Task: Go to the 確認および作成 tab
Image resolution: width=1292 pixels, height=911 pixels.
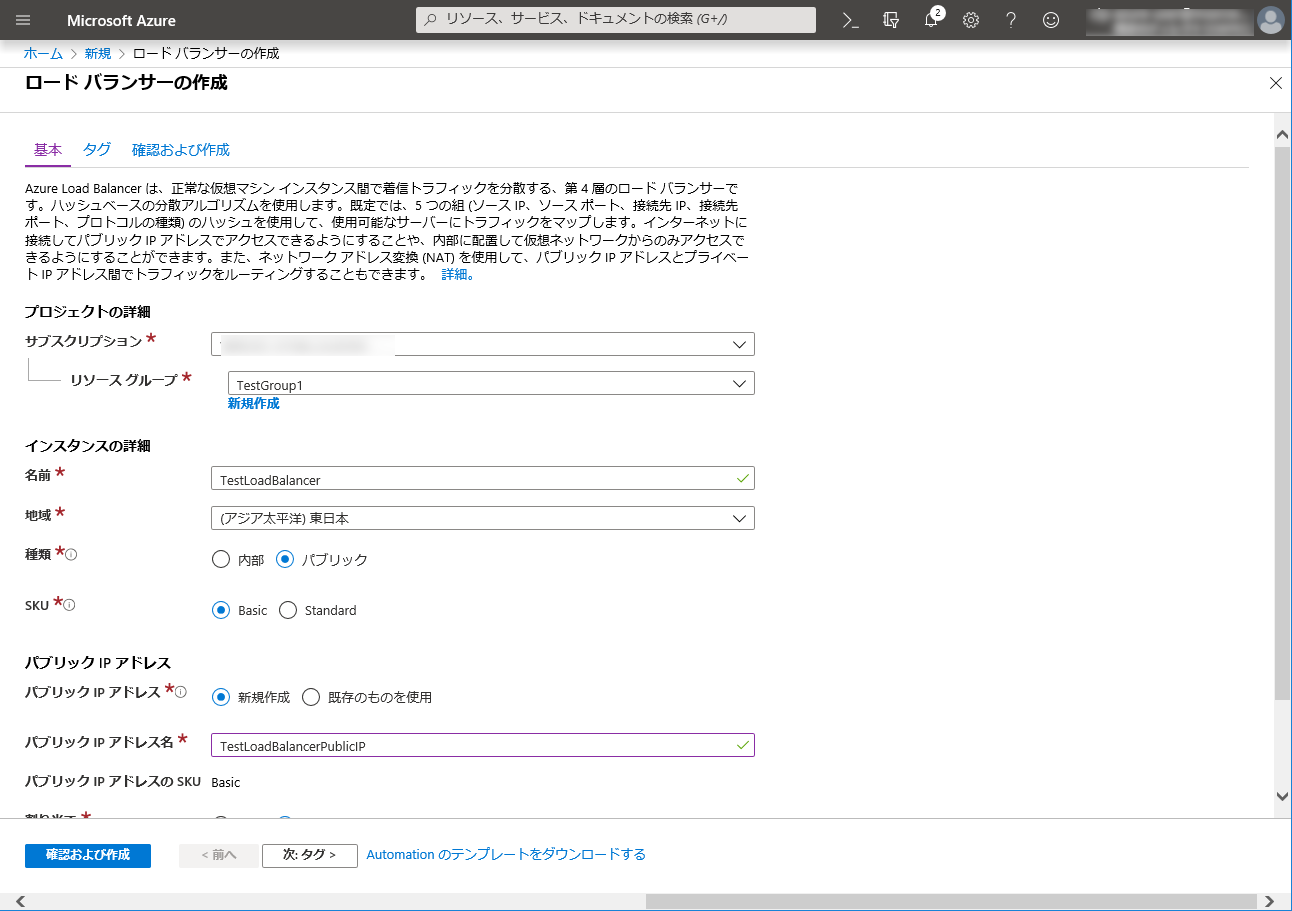Action: 181,150
